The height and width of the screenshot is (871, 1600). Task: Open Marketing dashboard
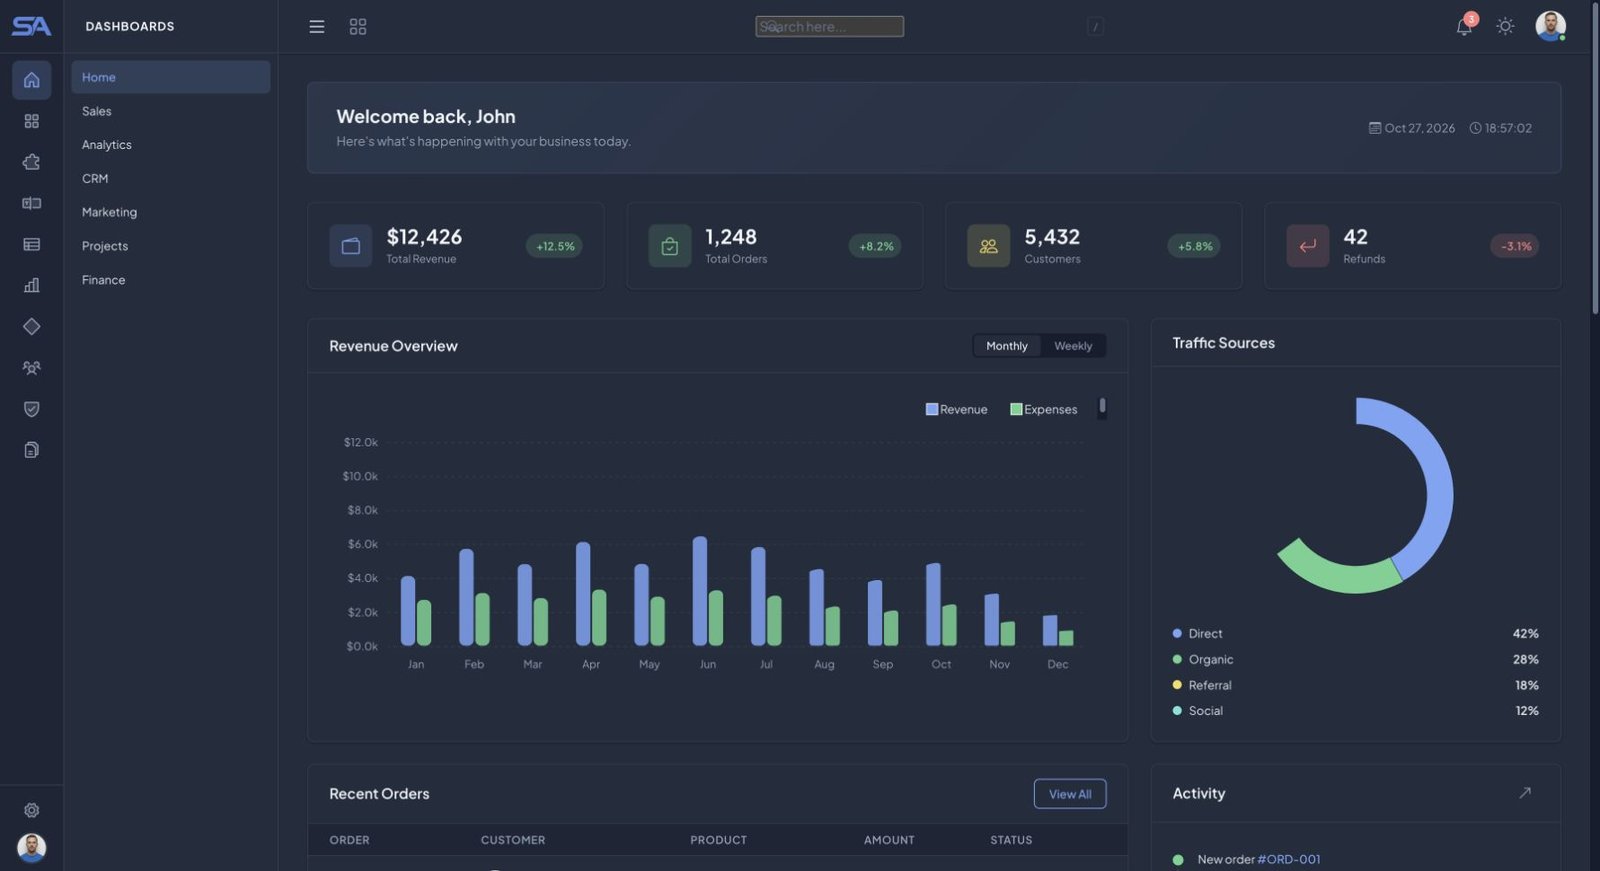click(171, 212)
